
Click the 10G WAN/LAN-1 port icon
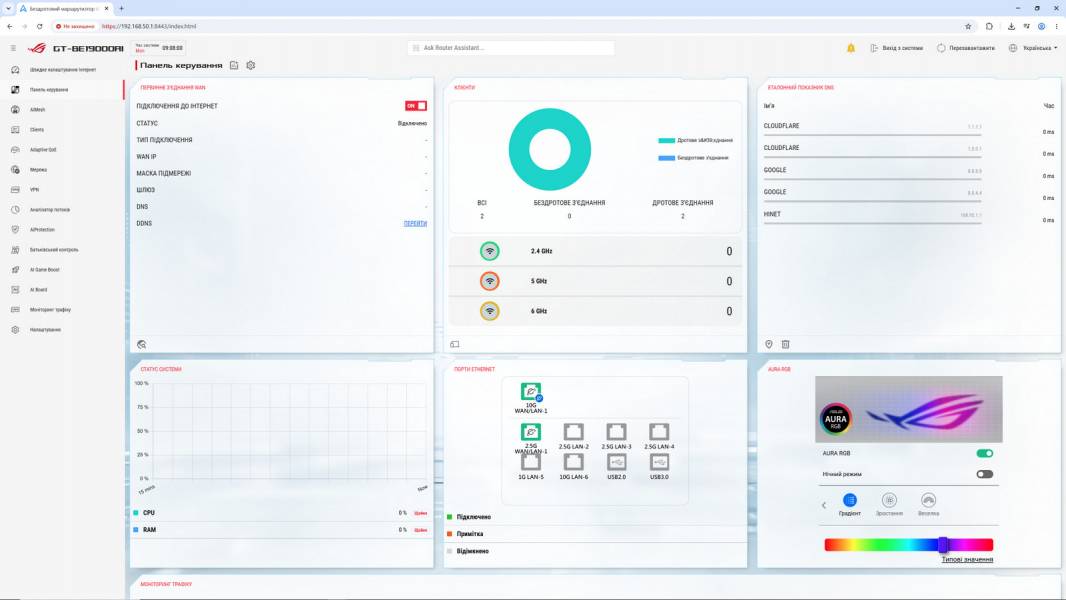pyautogui.click(x=531, y=392)
